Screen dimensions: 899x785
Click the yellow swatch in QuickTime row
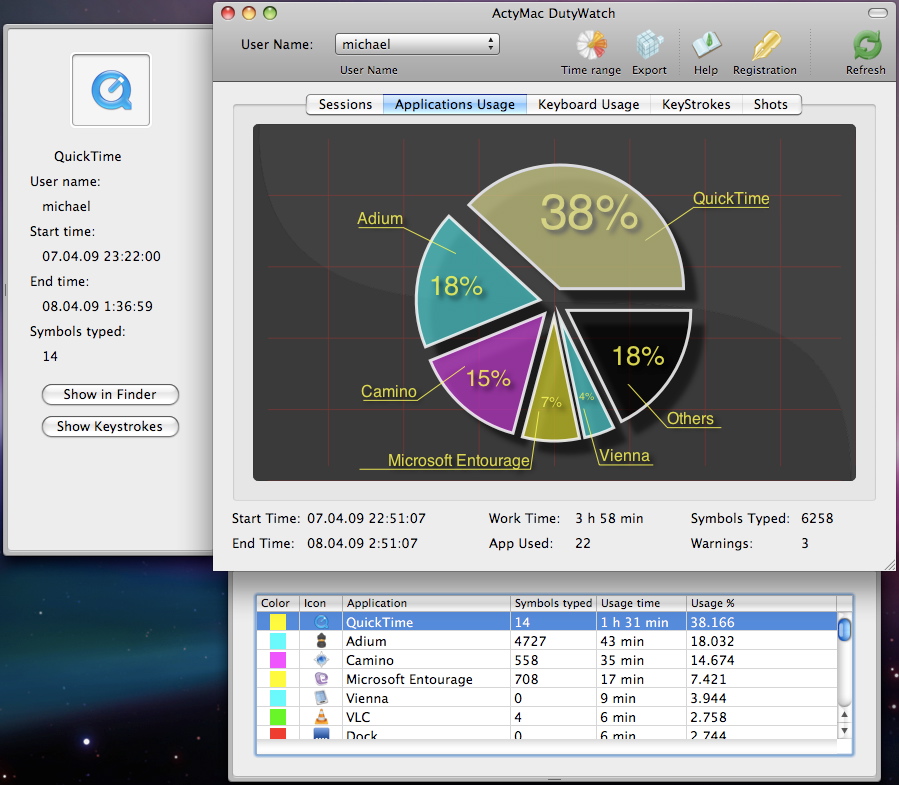(278, 622)
